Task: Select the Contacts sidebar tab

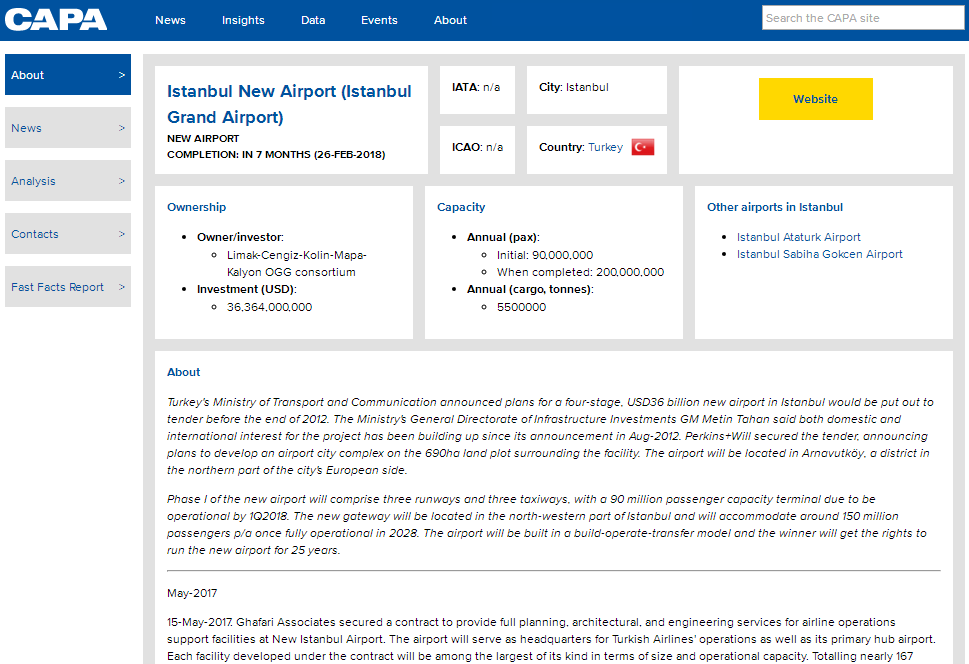Action: [x=68, y=234]
